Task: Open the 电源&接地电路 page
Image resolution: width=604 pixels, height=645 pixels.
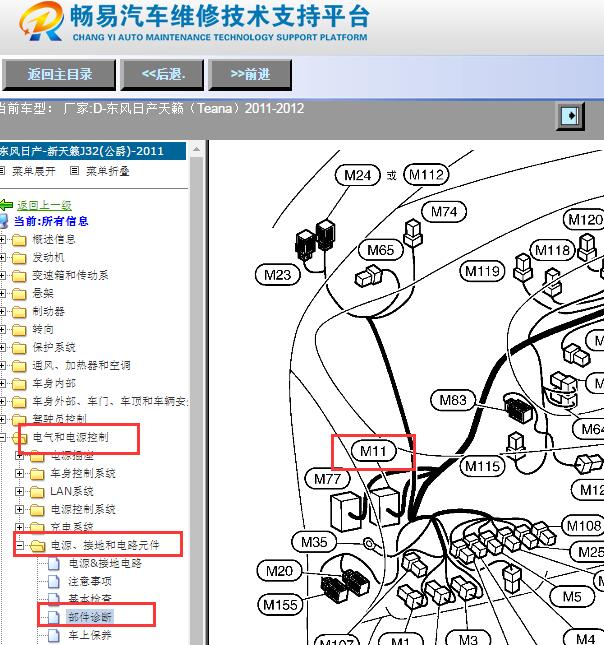Action: tap(105, 563)
